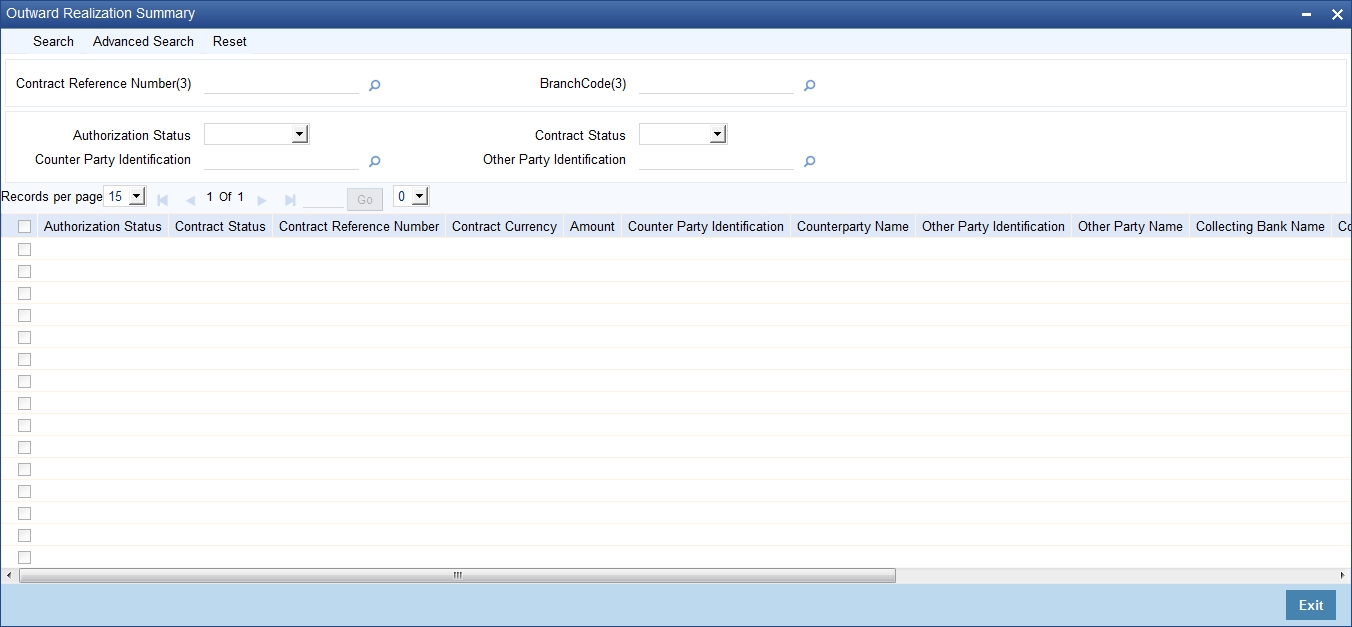Sort by Contract Status column header
1352x627 pixels.
tap(220, 227)
